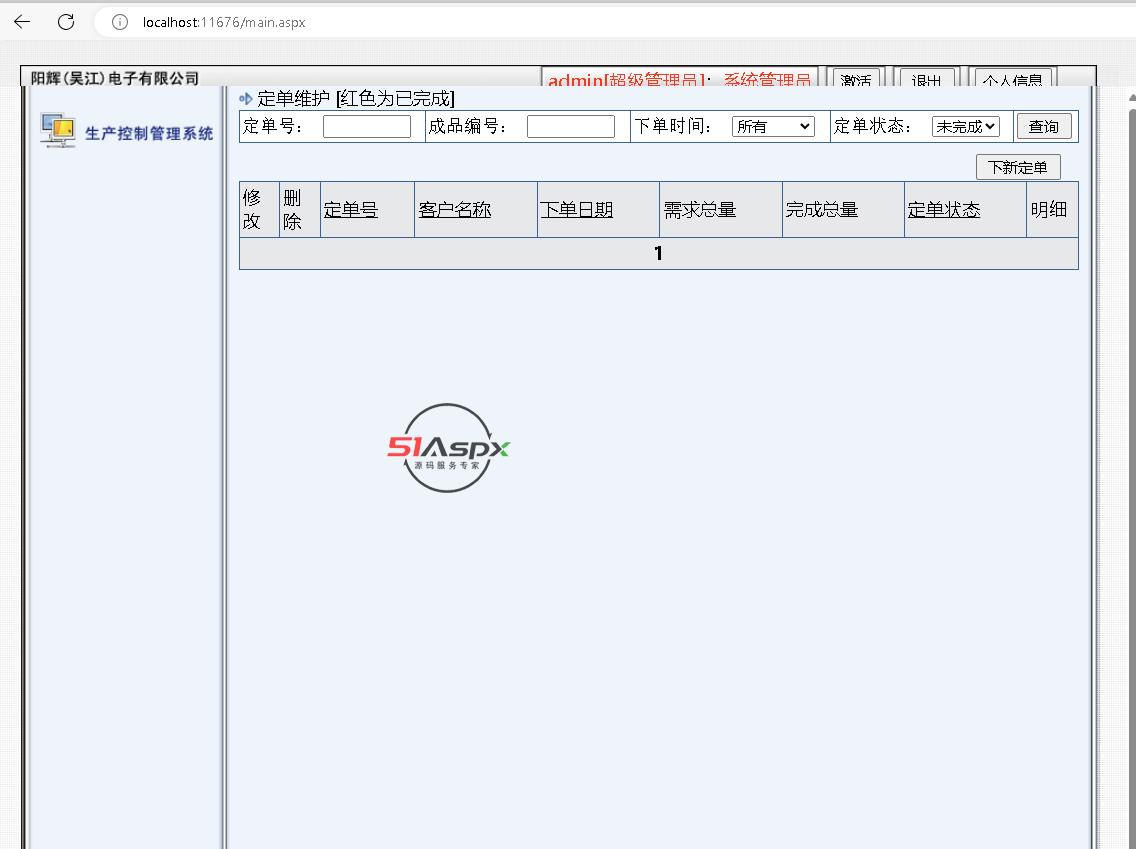
Task: Focus the 成品编号 input field
Action: [x=570, y=126]
